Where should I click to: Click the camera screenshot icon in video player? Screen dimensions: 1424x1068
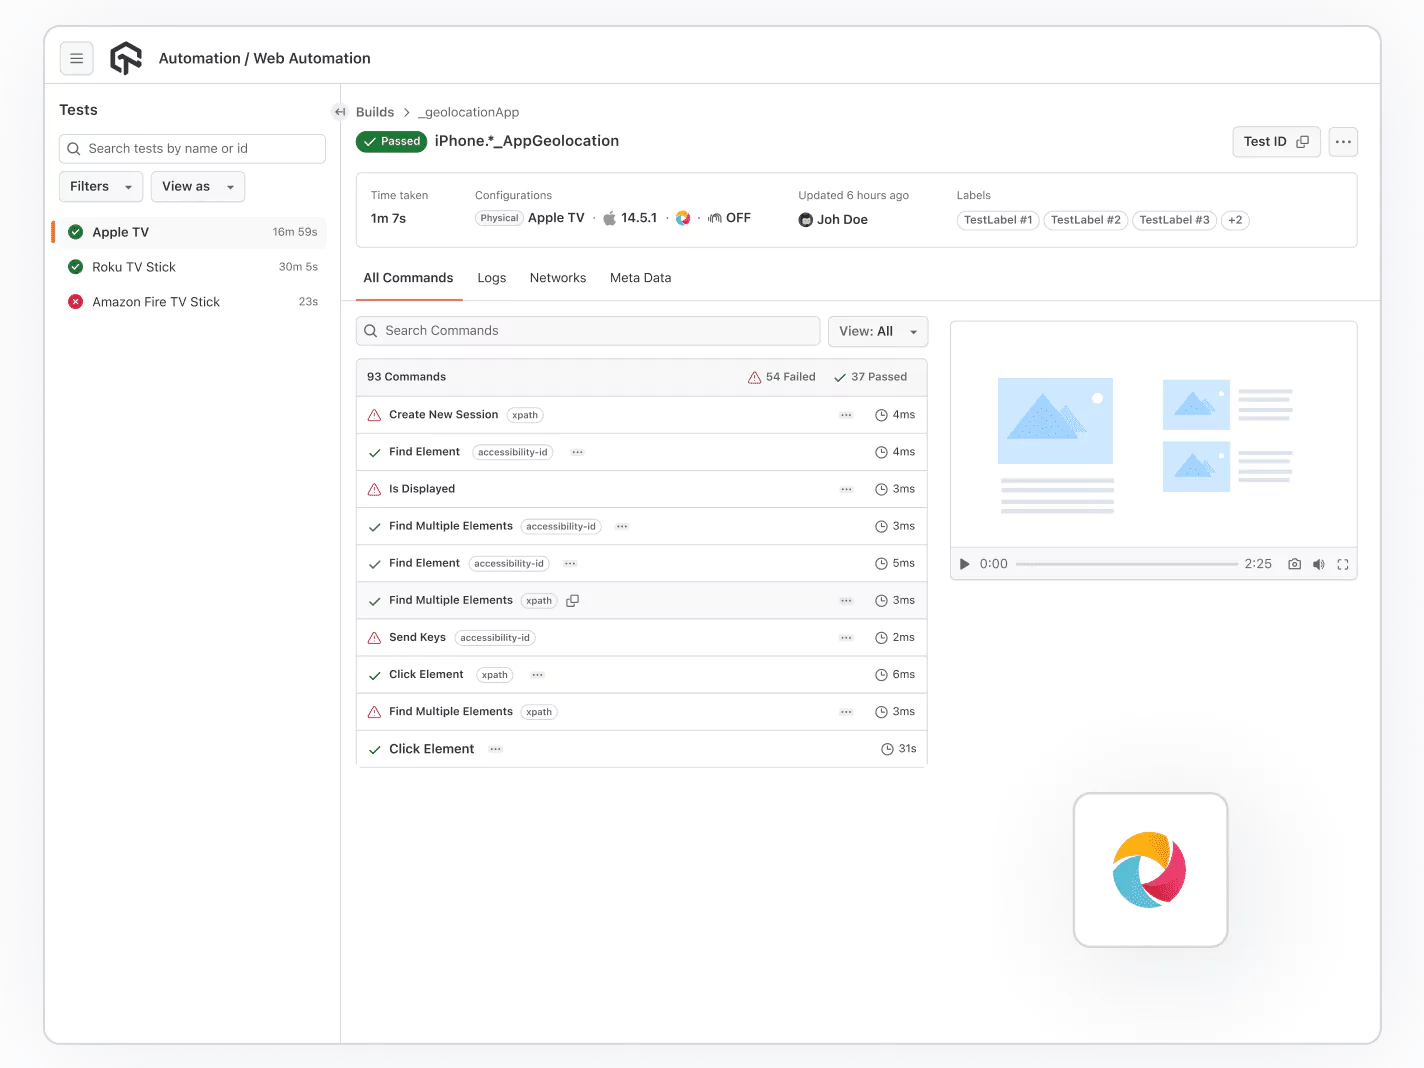tap(1294, 564)
